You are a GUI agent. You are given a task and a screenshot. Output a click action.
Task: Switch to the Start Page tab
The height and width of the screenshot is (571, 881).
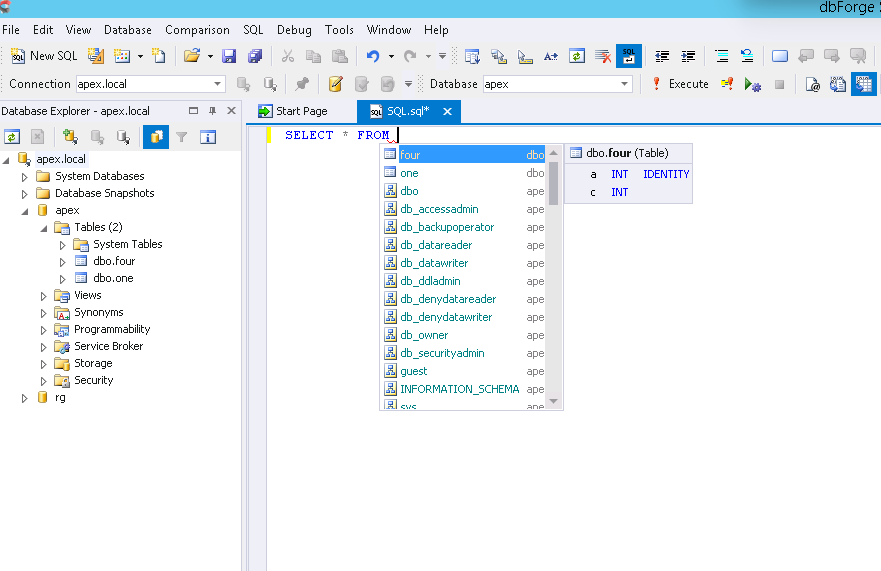(293, 111)
